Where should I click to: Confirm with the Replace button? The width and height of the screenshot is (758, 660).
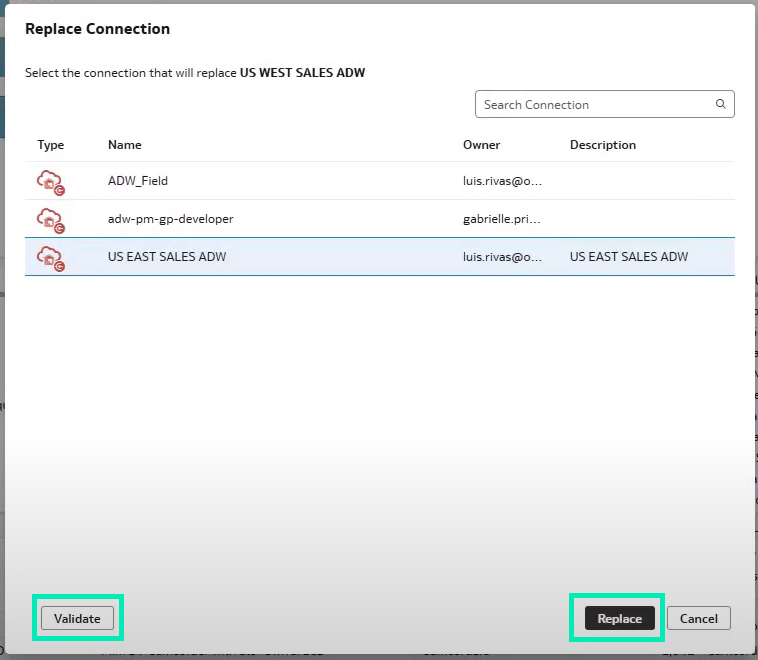pos(619,618)
